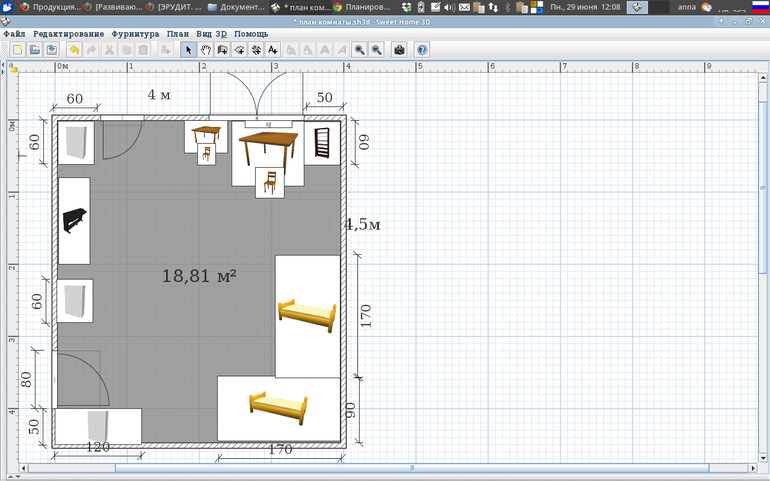
Task: Activate the Select objects mode
Action: tap(188, 49)
